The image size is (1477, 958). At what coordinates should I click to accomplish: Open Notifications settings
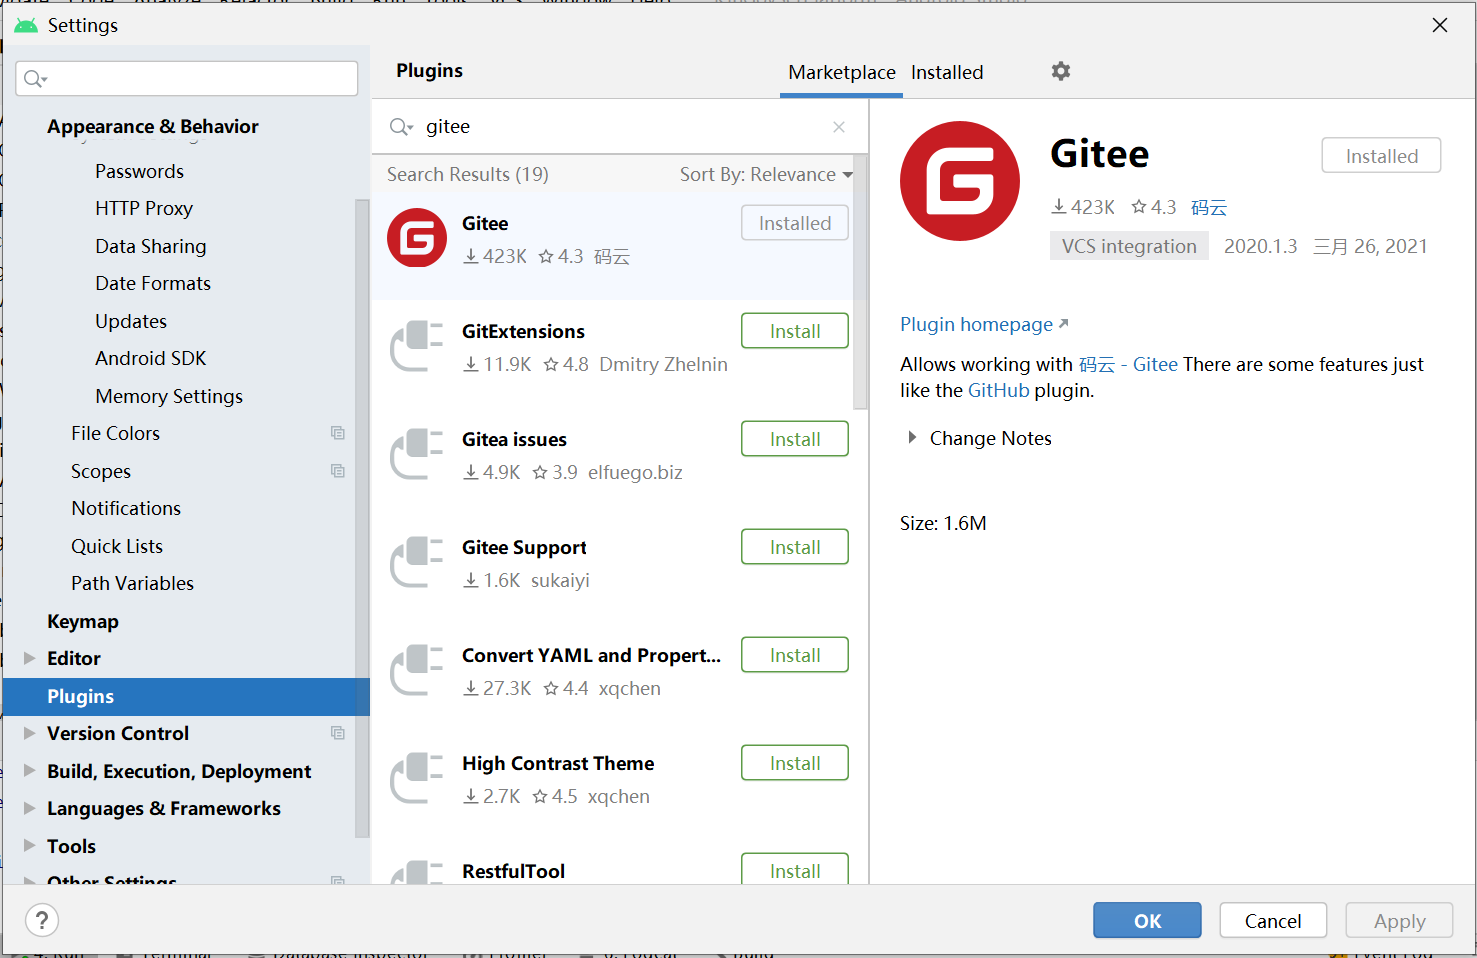coord(126,508)
